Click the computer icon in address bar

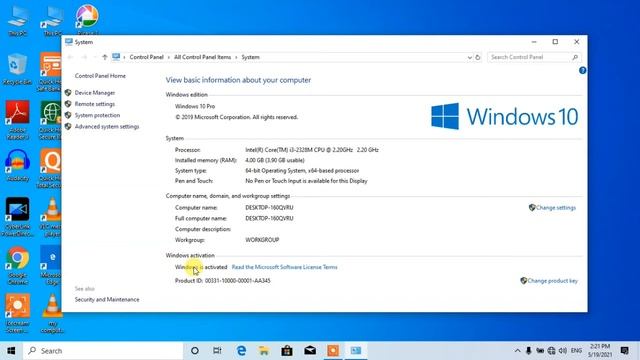pyautogui.click(x=116, y=57)
